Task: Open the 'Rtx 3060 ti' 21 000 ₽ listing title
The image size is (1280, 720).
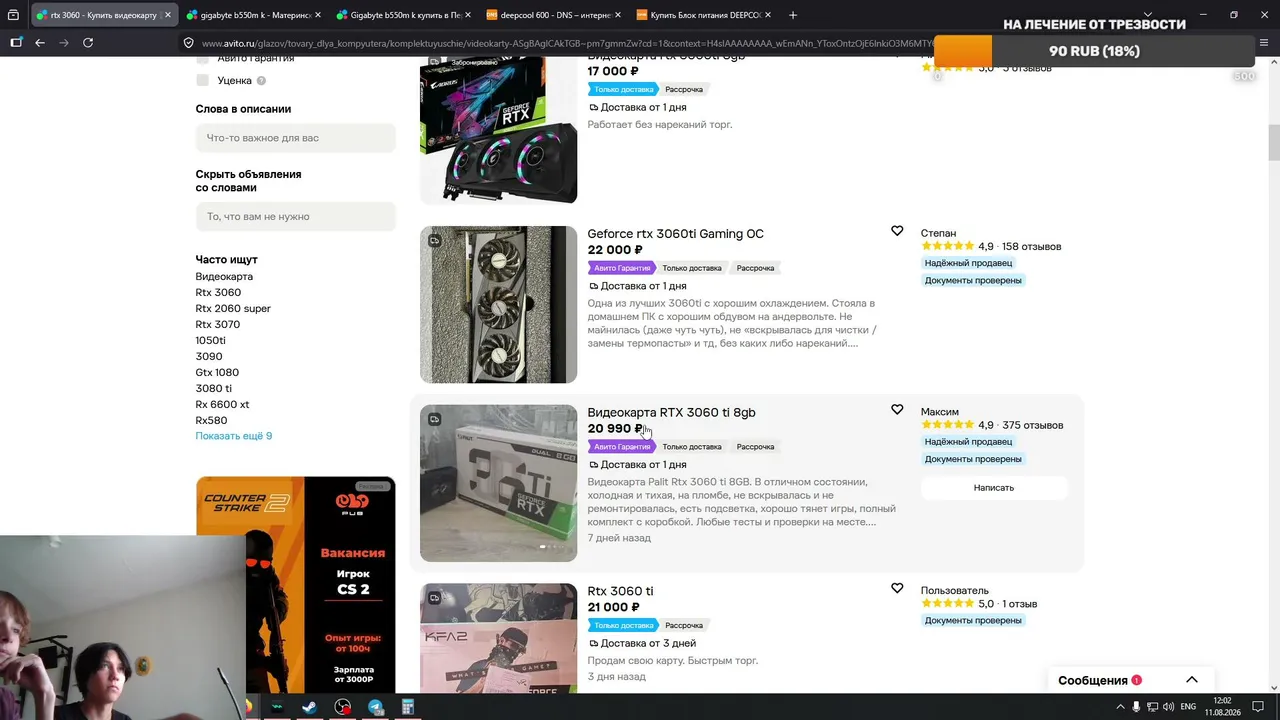Action: coord(620,591)
